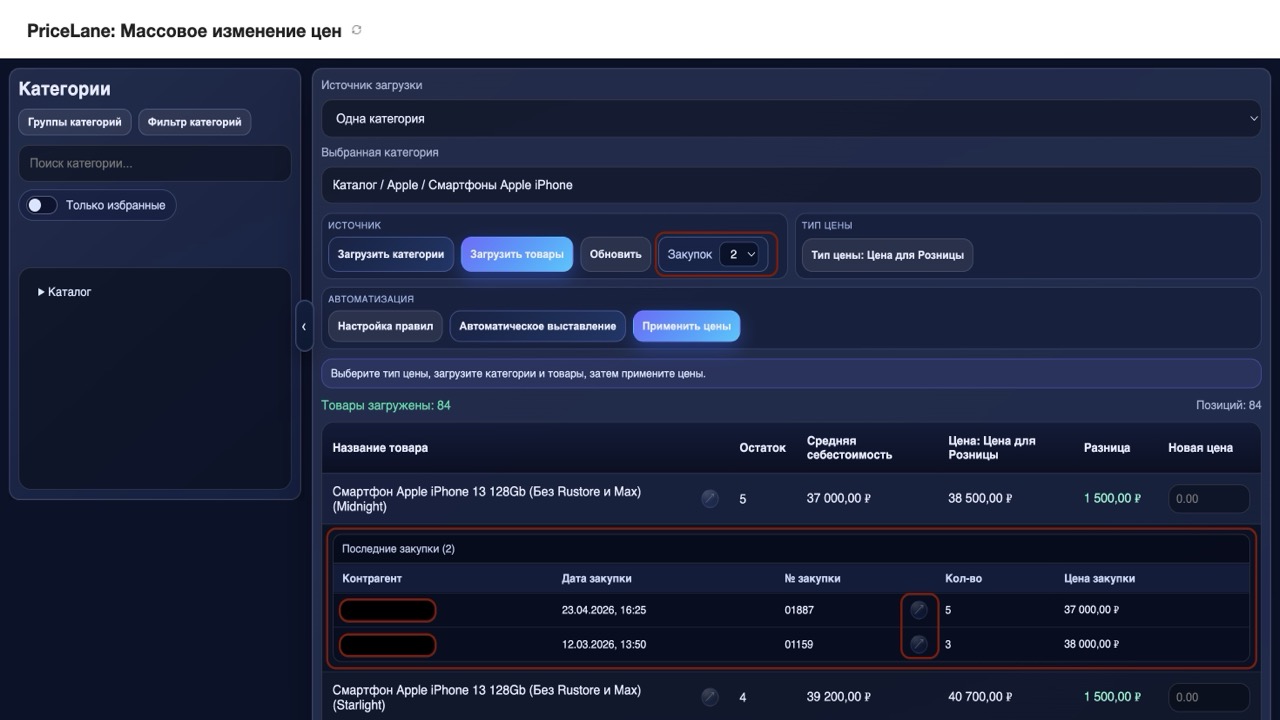Collapse the categories sidebar with the arrow handle
The image size is (1280, 720).
click(304, 326)
